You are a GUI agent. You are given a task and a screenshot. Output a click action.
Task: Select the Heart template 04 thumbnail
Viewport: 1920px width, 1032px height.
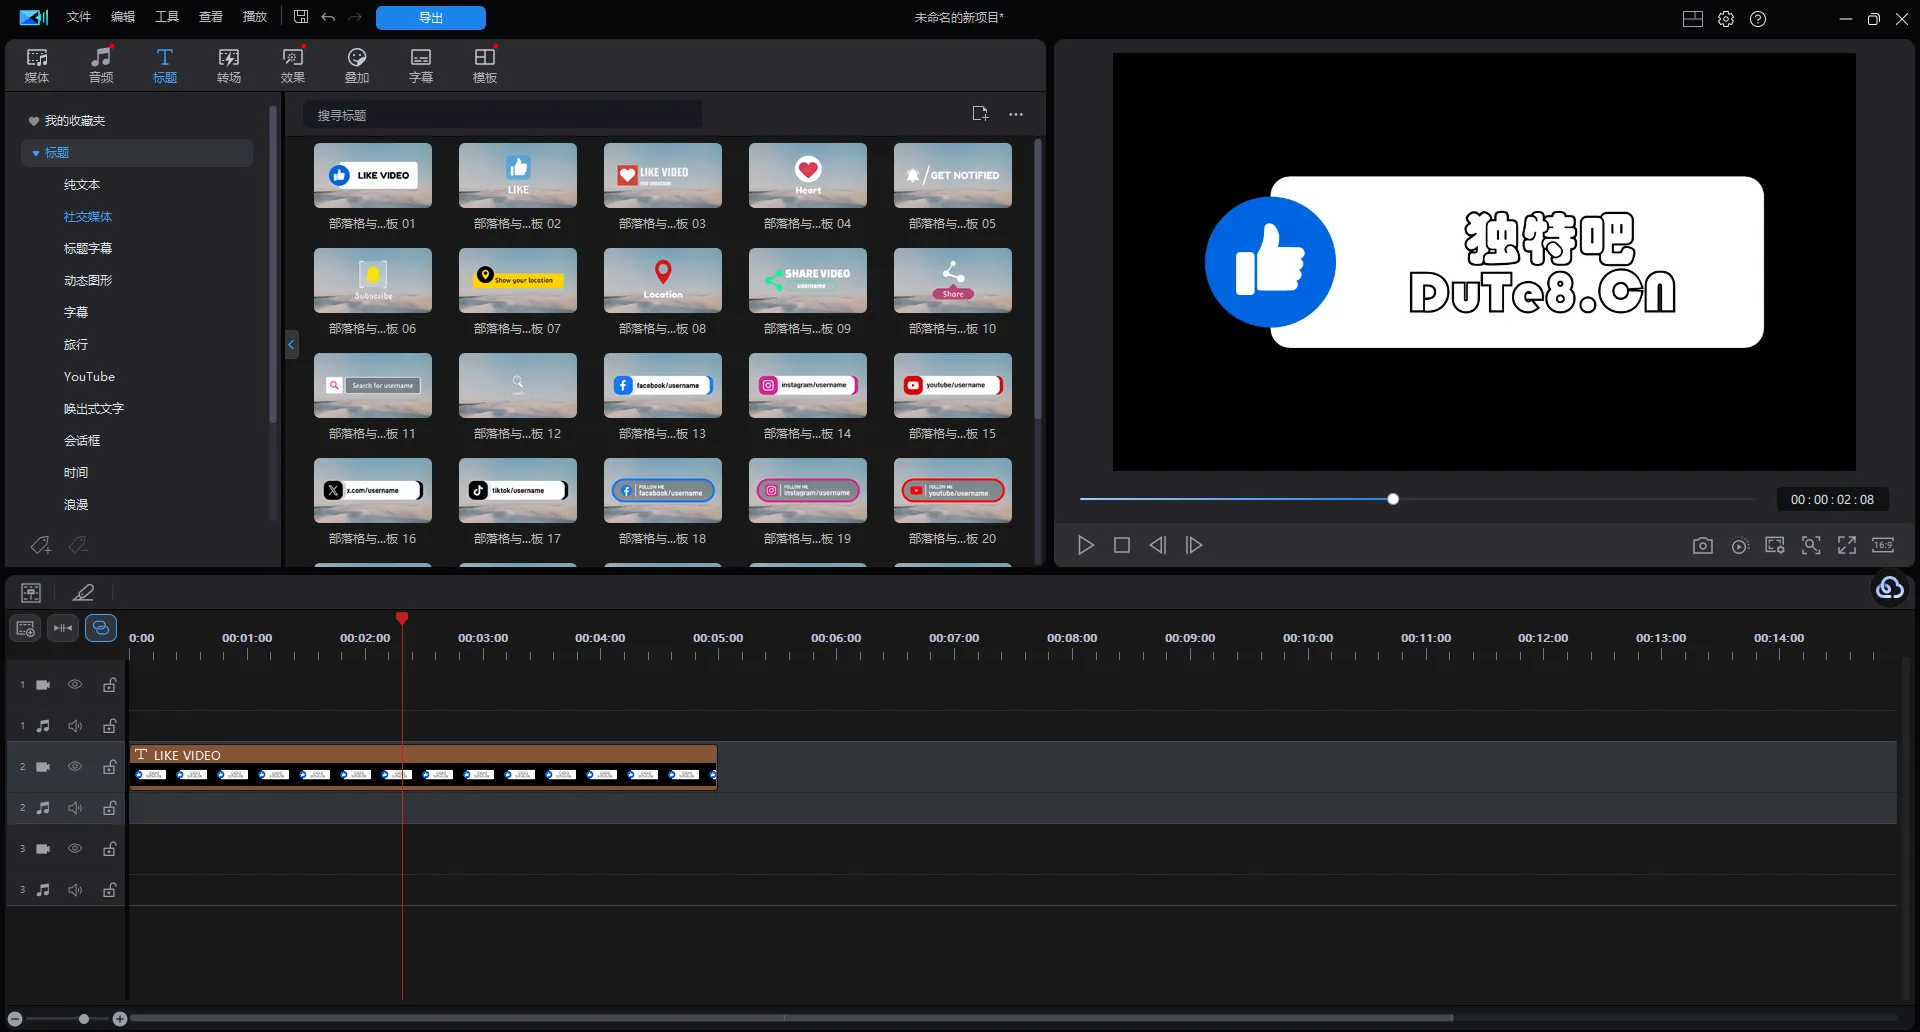(x=808, y=175)
